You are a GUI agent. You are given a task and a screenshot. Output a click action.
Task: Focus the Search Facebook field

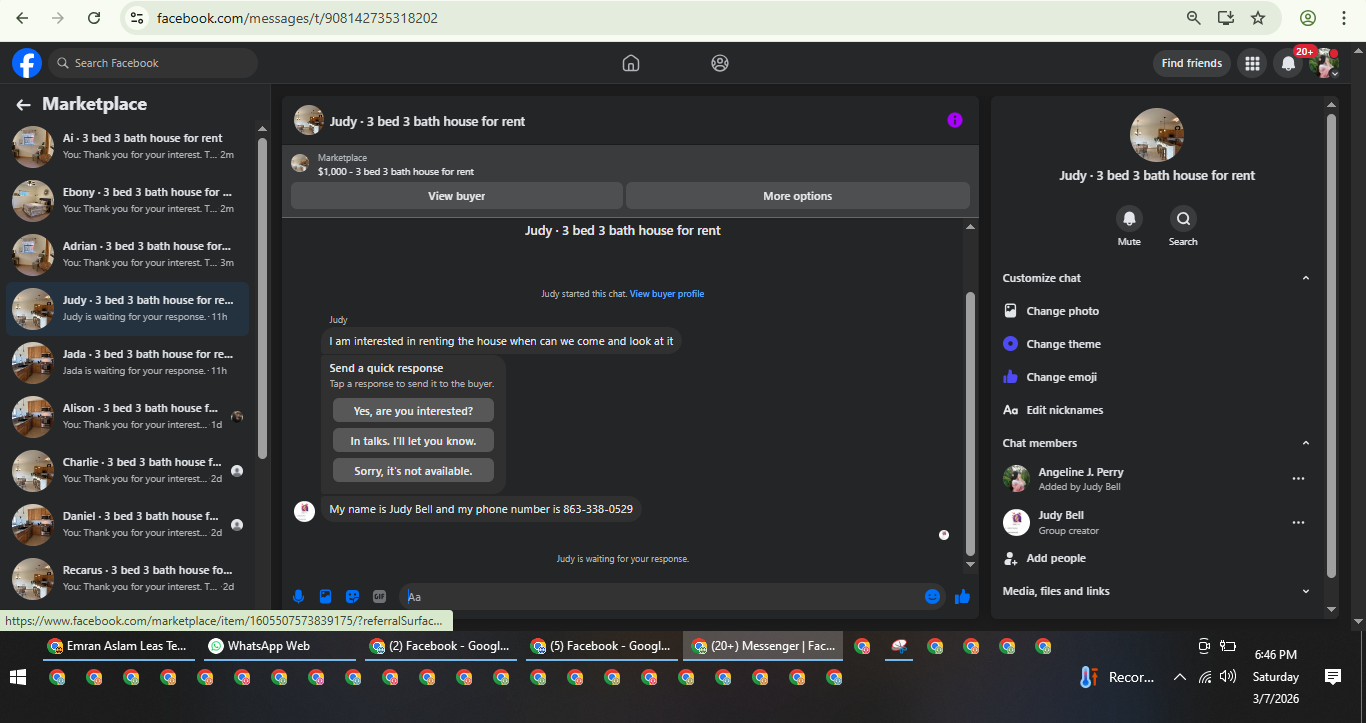[153, 63]
